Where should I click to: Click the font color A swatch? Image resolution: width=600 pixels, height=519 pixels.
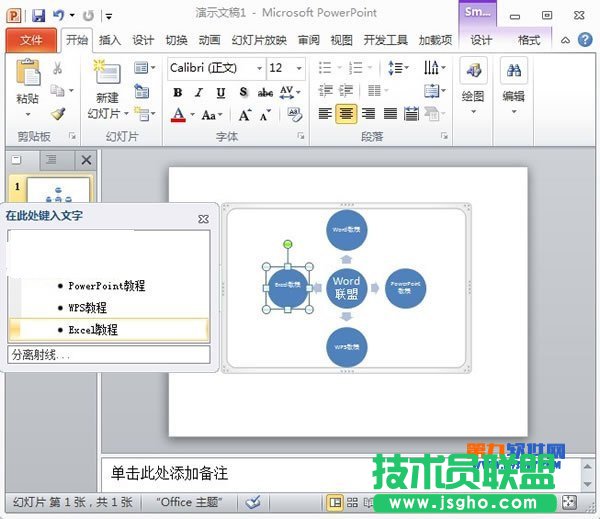point(179,114)
